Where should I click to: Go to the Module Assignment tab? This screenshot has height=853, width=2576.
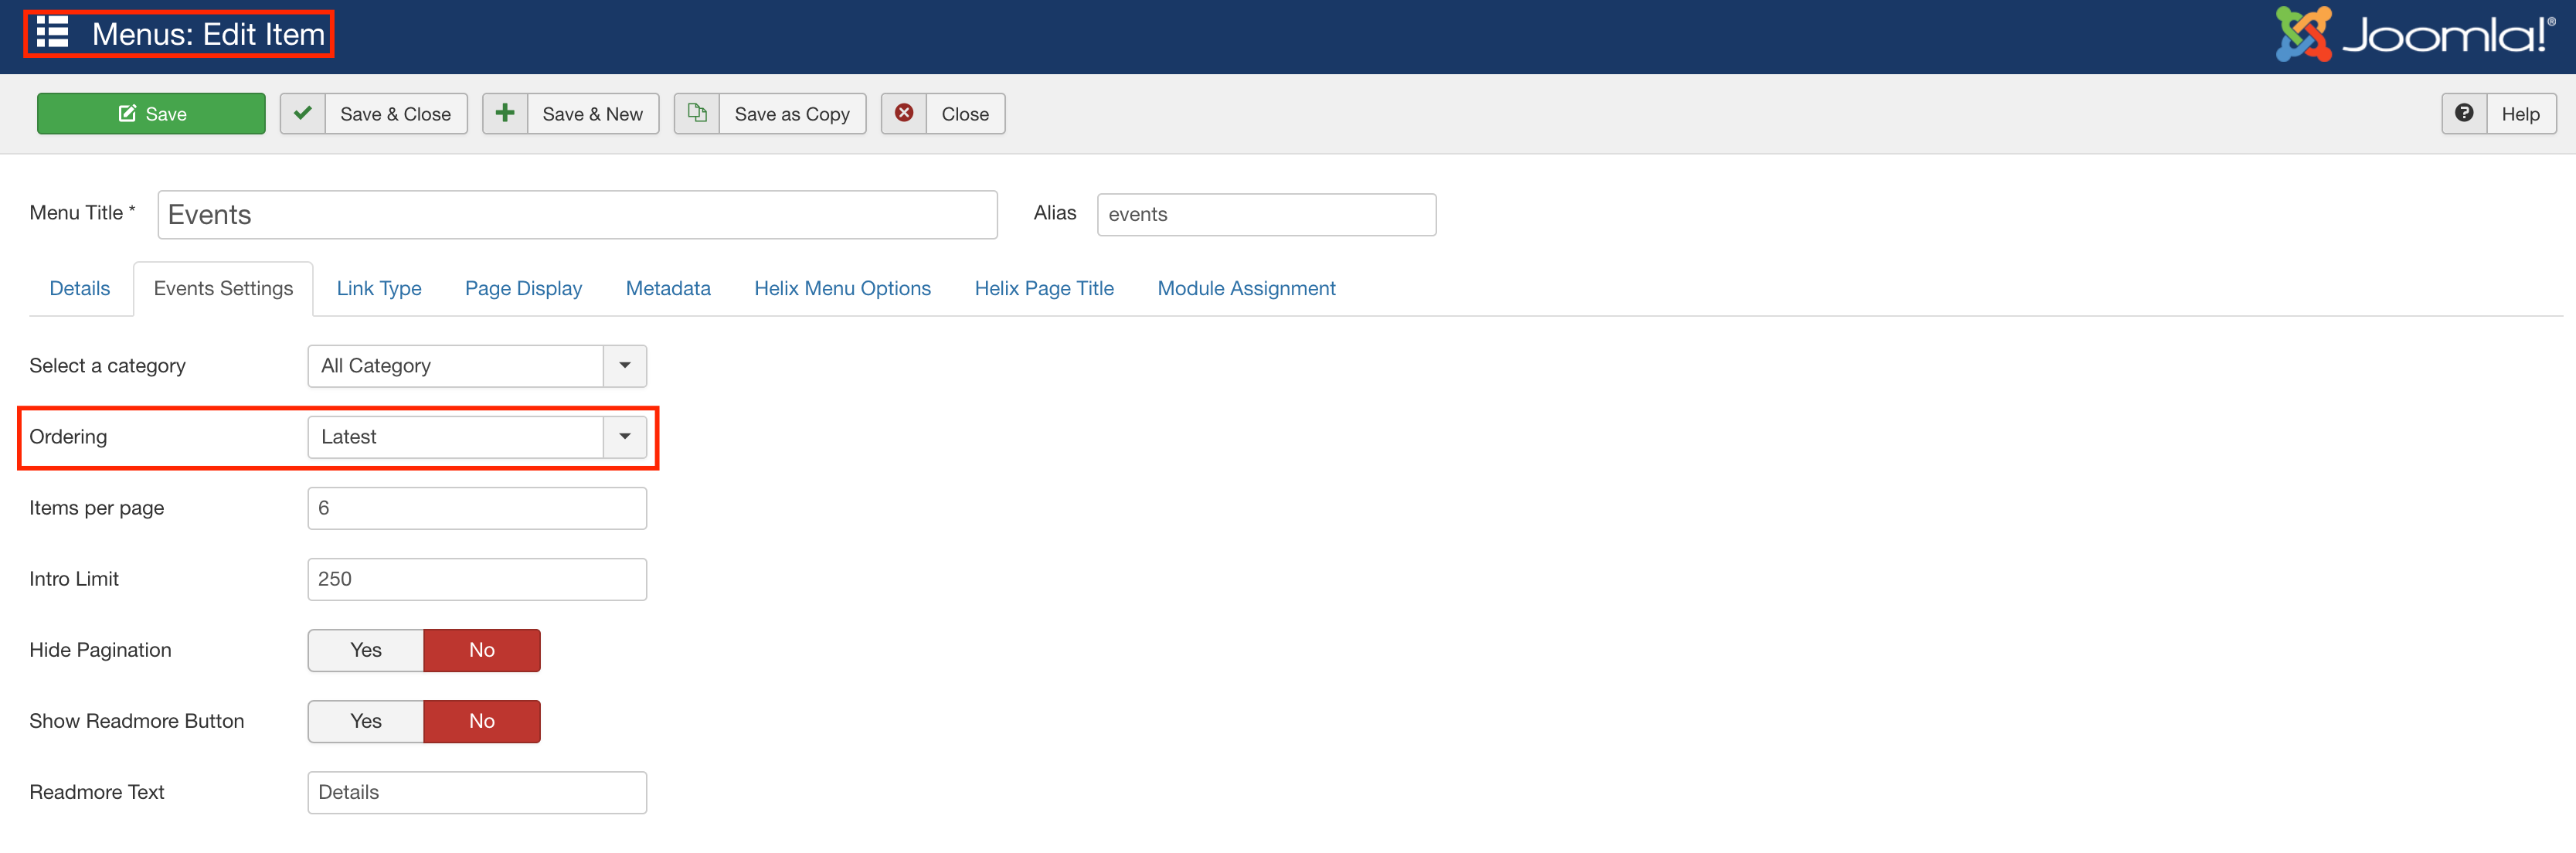pyautogui.click(x=1246, y=288)
